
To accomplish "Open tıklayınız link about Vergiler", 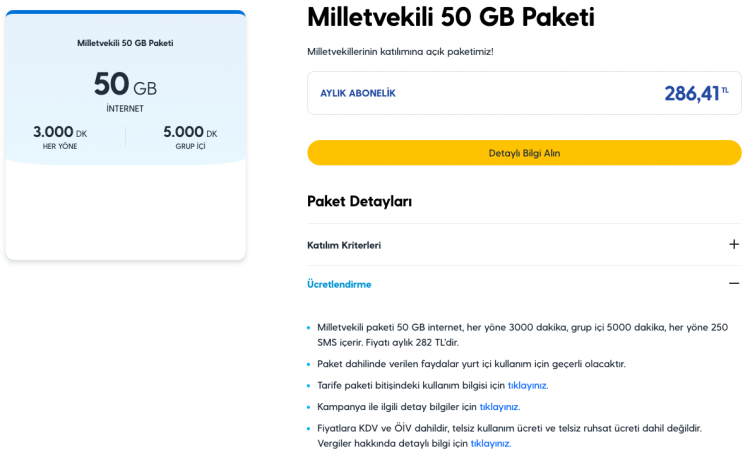I will [490, 443].
